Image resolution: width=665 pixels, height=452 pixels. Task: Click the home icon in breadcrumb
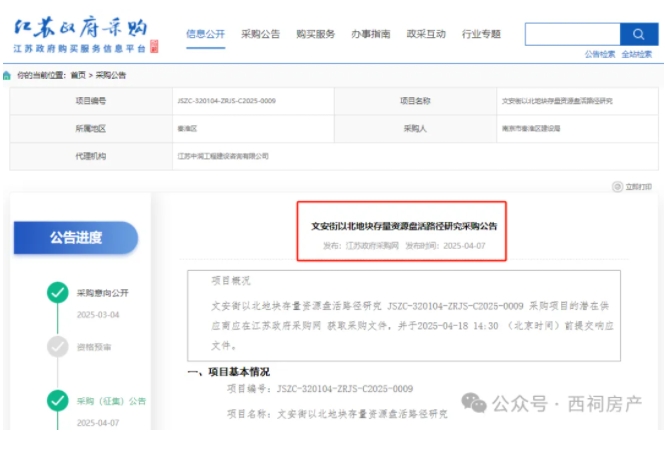[7, 75]
